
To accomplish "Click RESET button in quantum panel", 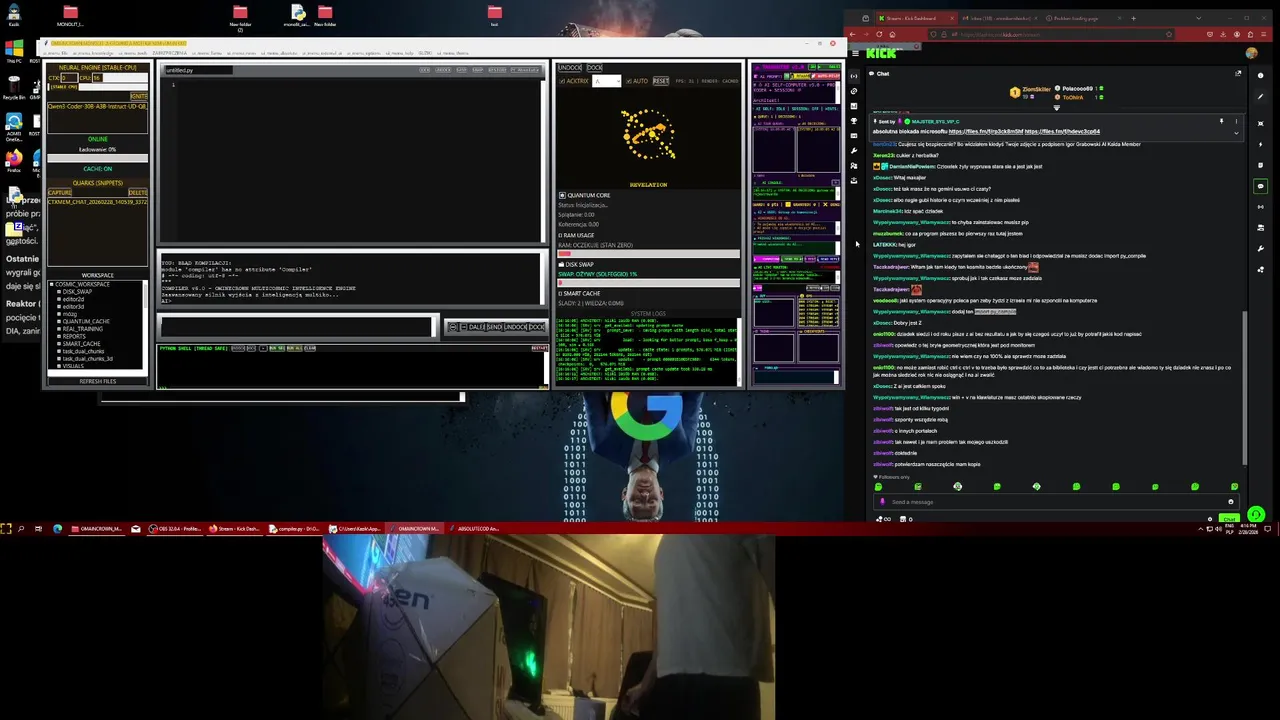I will (x=661, y=81).
